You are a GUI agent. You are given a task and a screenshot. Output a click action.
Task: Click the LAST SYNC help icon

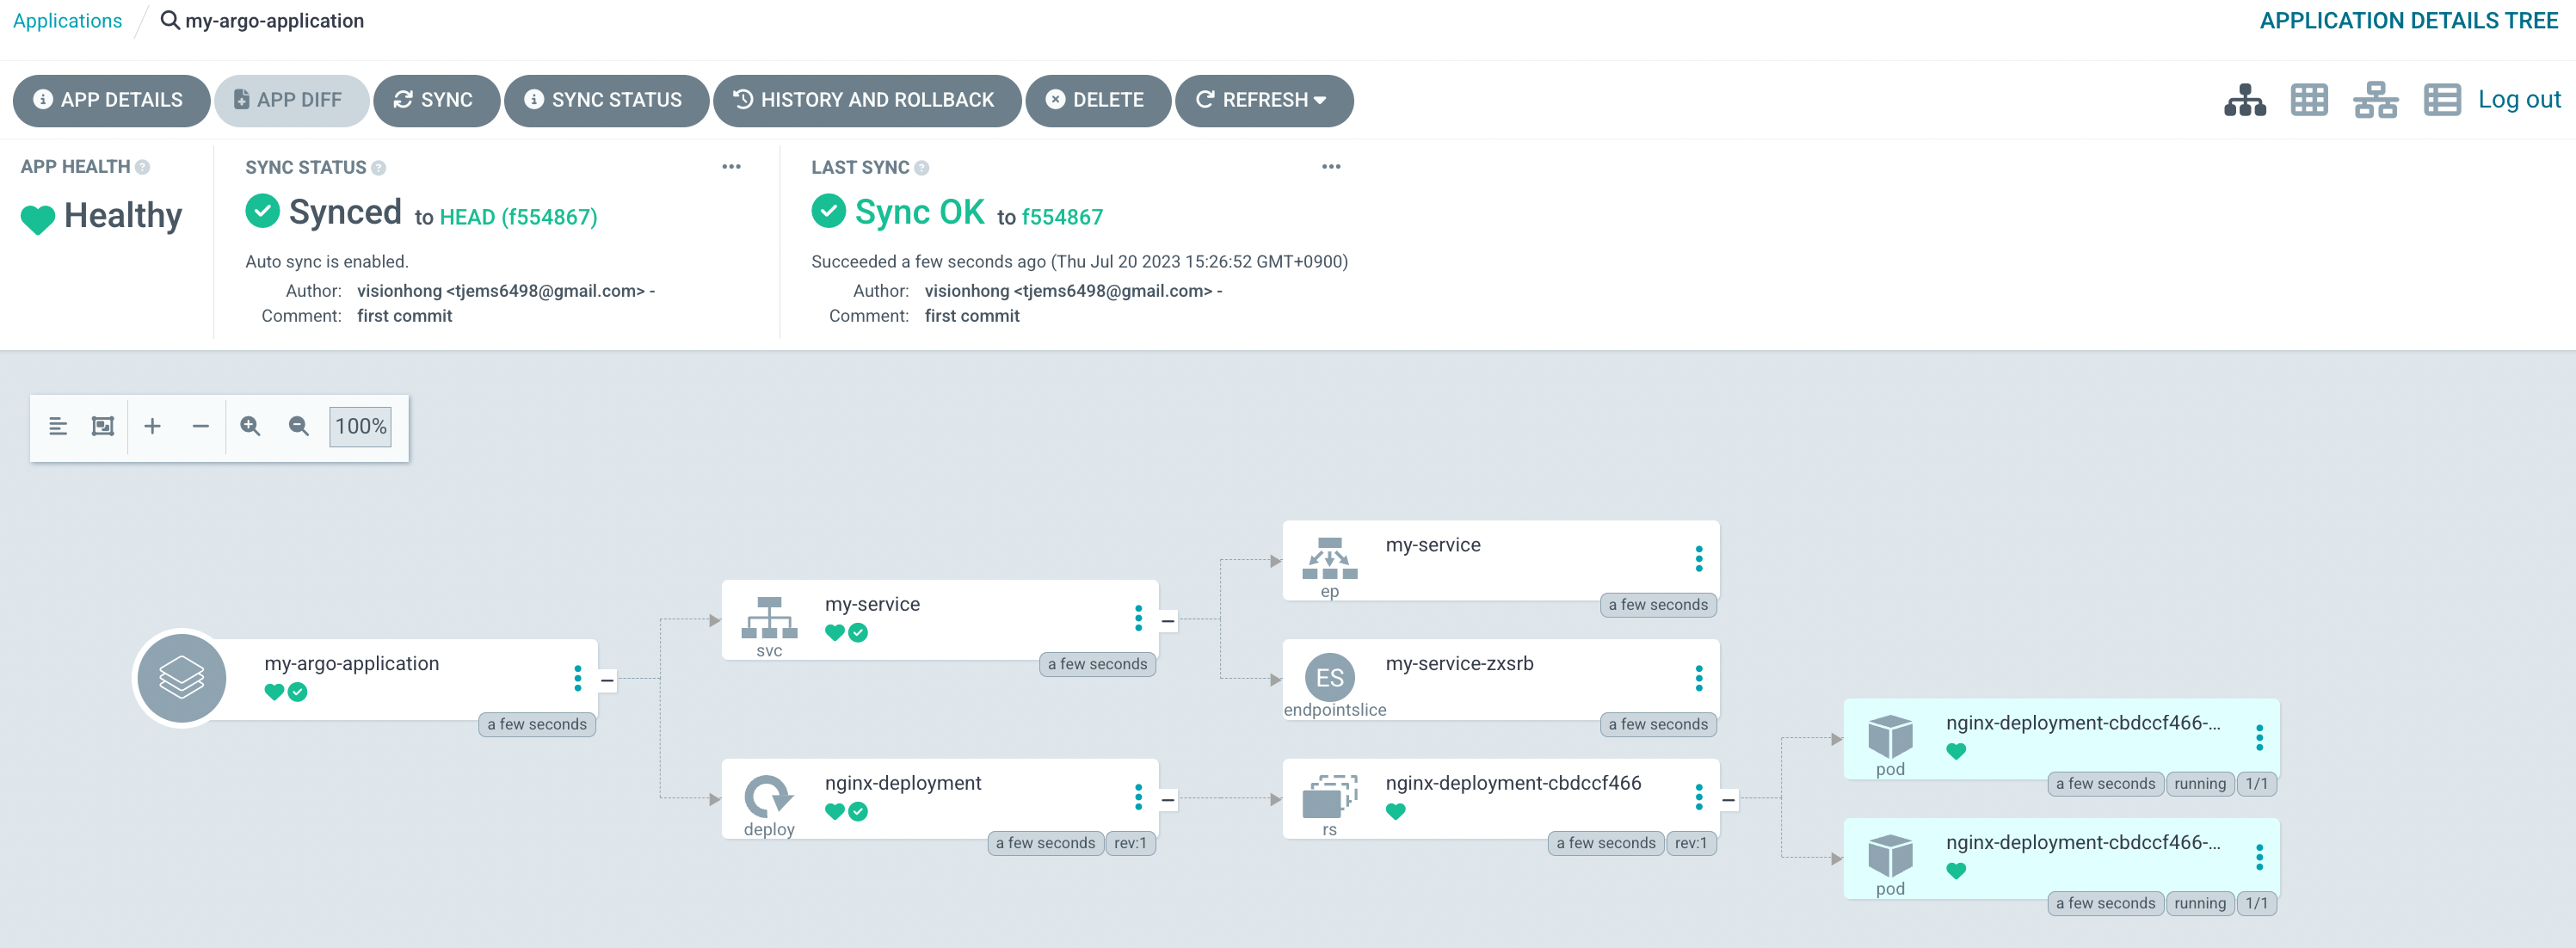(921, 168)
